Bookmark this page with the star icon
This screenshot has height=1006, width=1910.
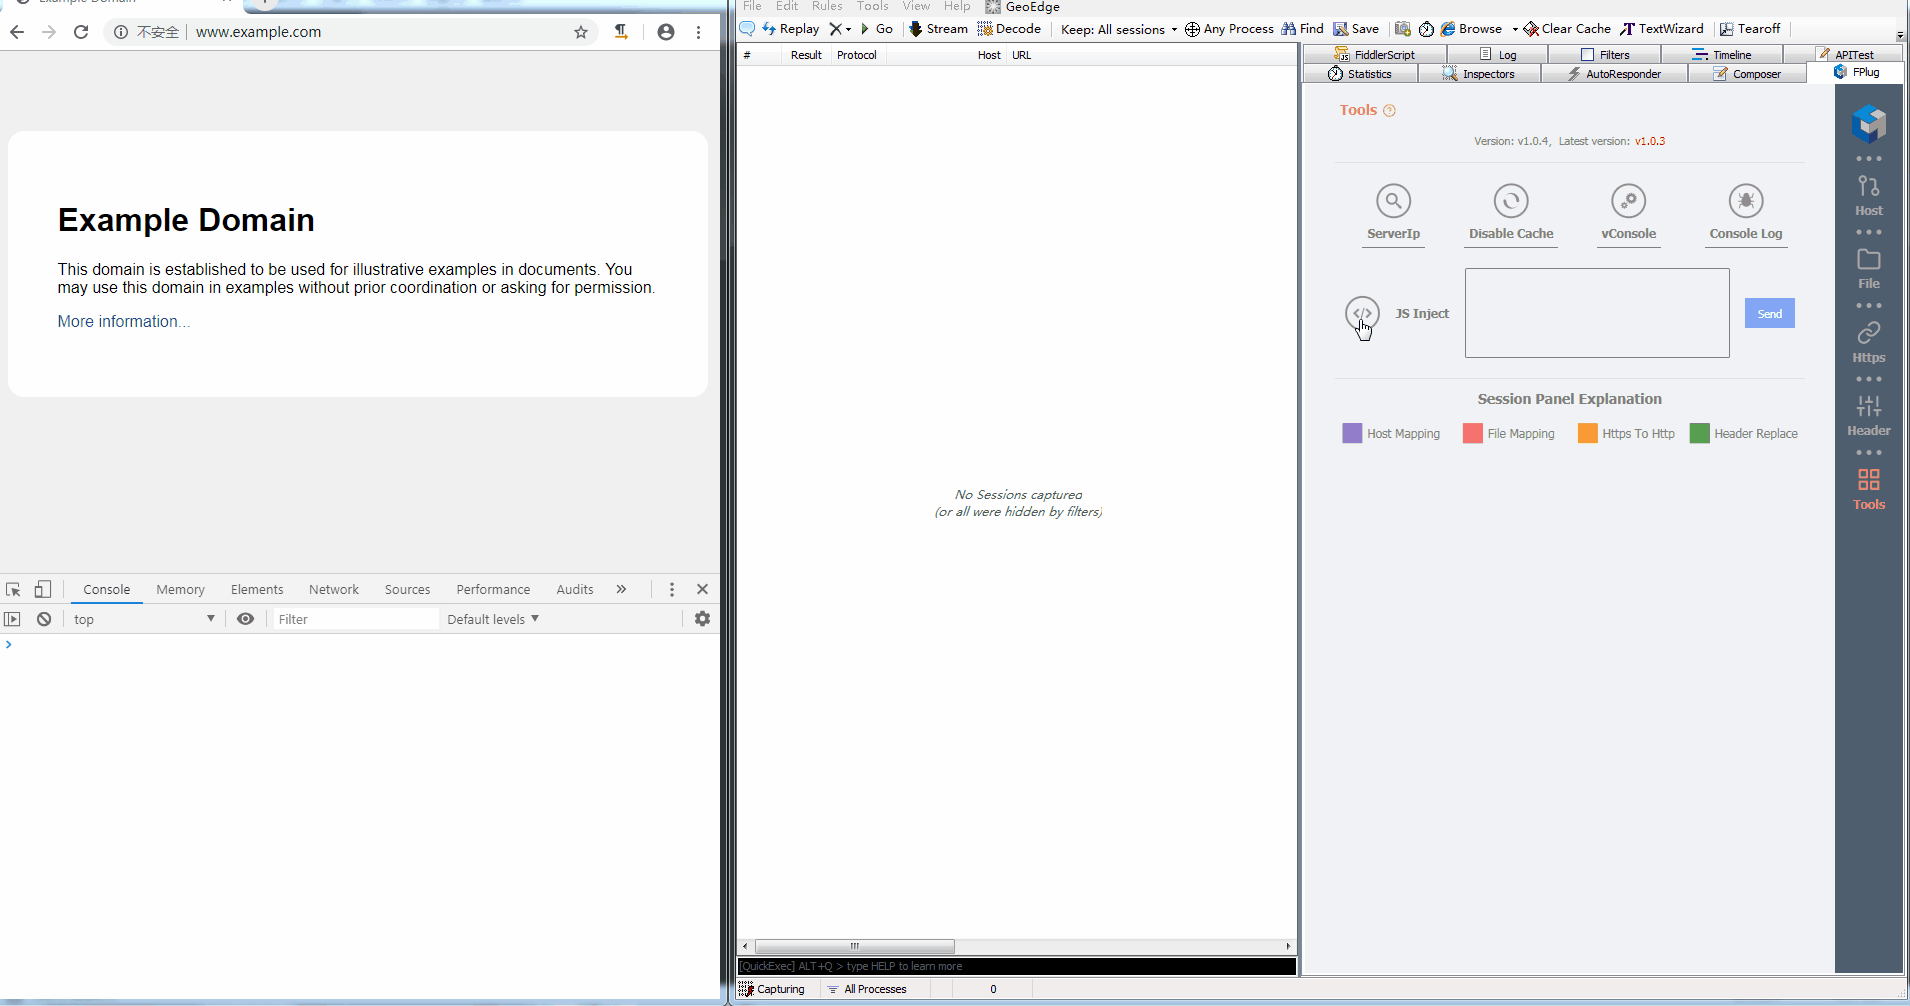point(581,32)
